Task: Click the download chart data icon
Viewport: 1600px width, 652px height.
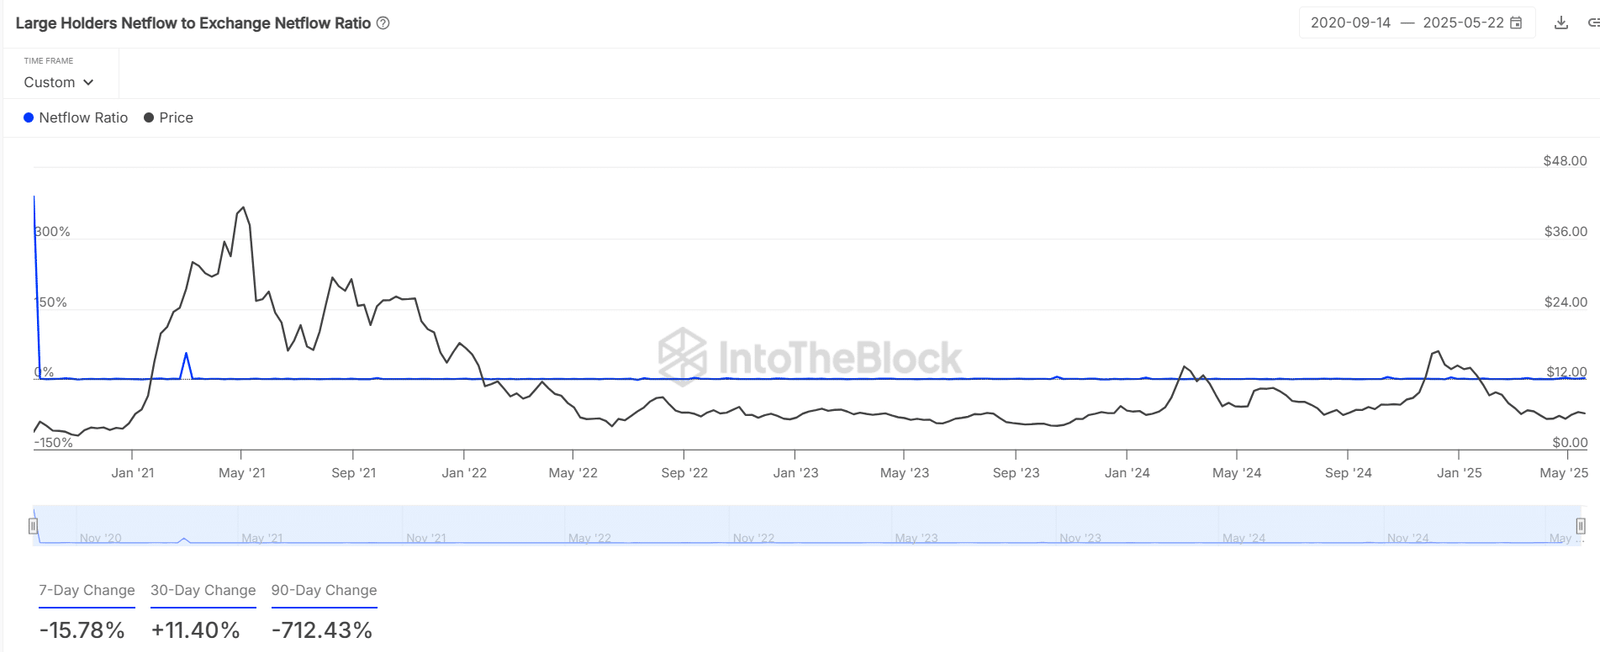Action: [1561, 23]
